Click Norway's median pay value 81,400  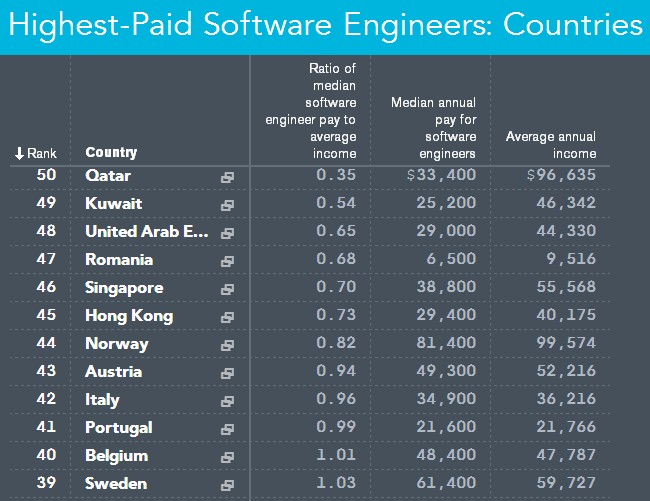443,344
